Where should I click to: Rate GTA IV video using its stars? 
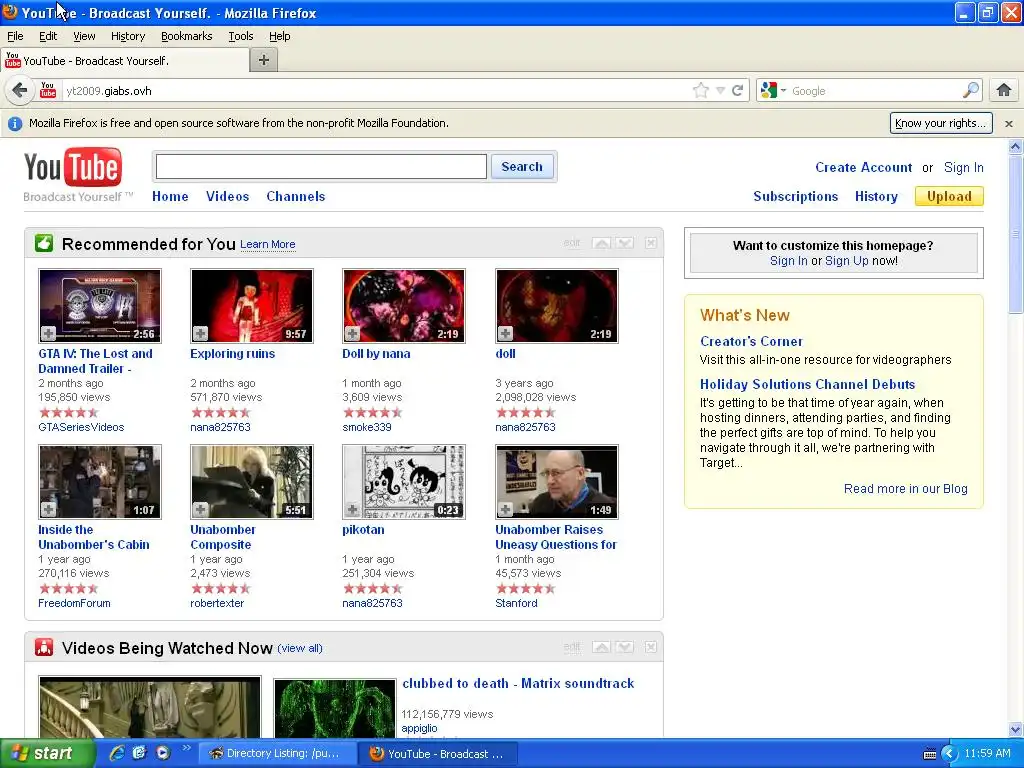point(69,412)
